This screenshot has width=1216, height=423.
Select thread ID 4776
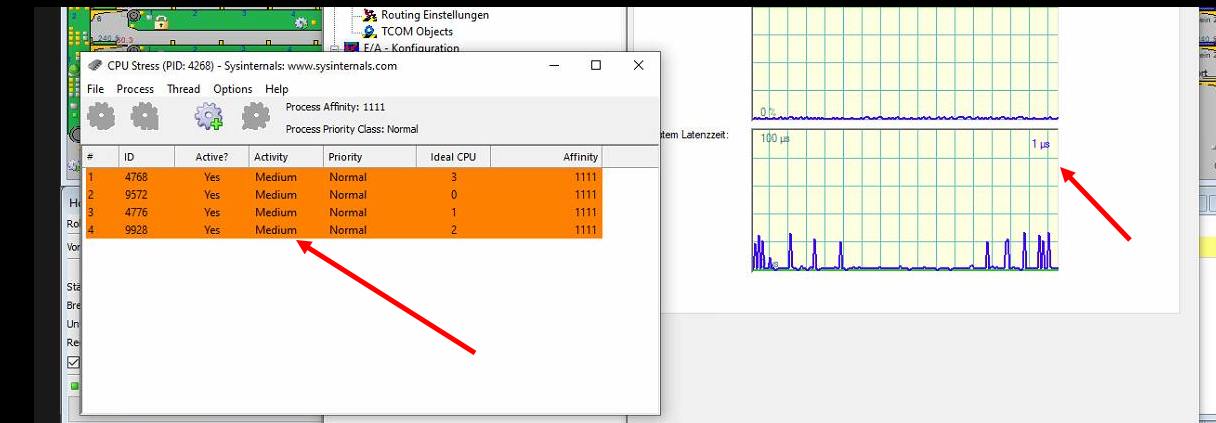[x=134, y=212]
